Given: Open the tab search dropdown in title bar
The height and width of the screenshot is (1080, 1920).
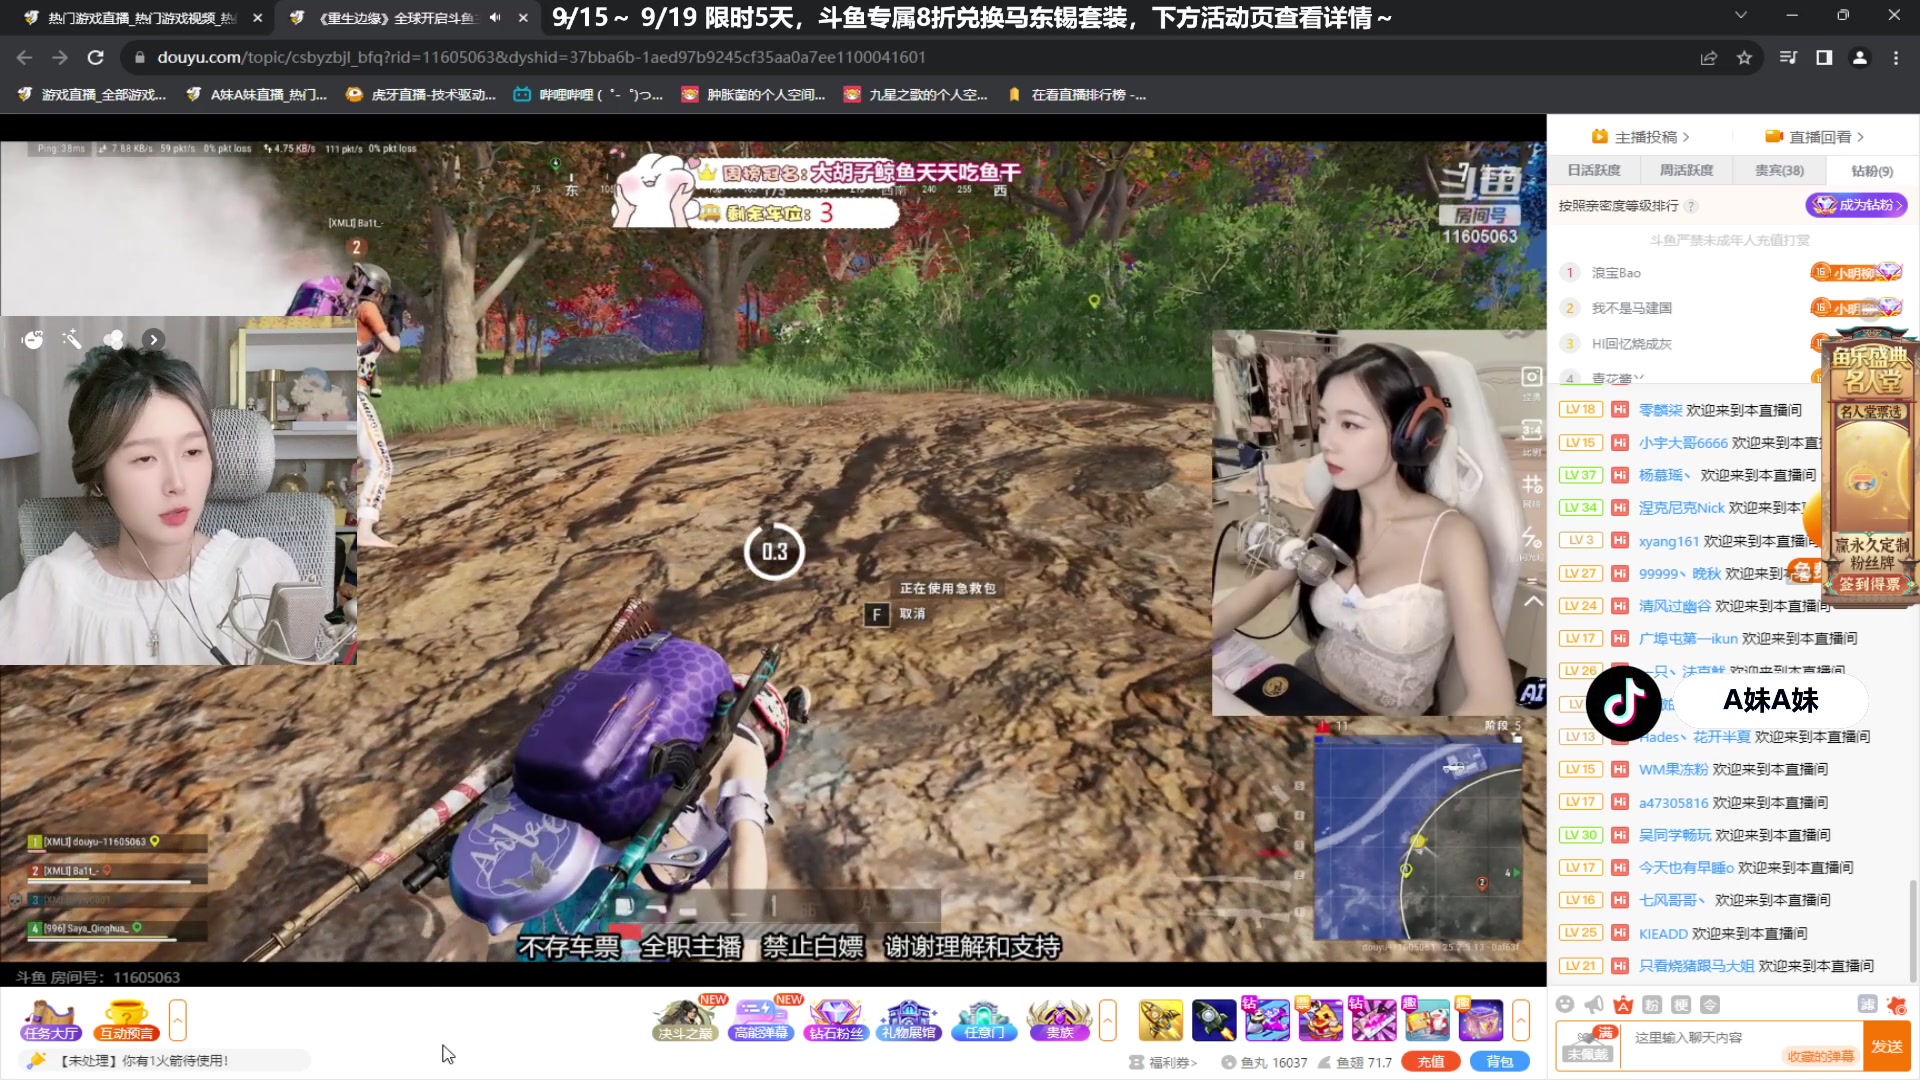Looking at the screenshot, I should (1740, 15).
